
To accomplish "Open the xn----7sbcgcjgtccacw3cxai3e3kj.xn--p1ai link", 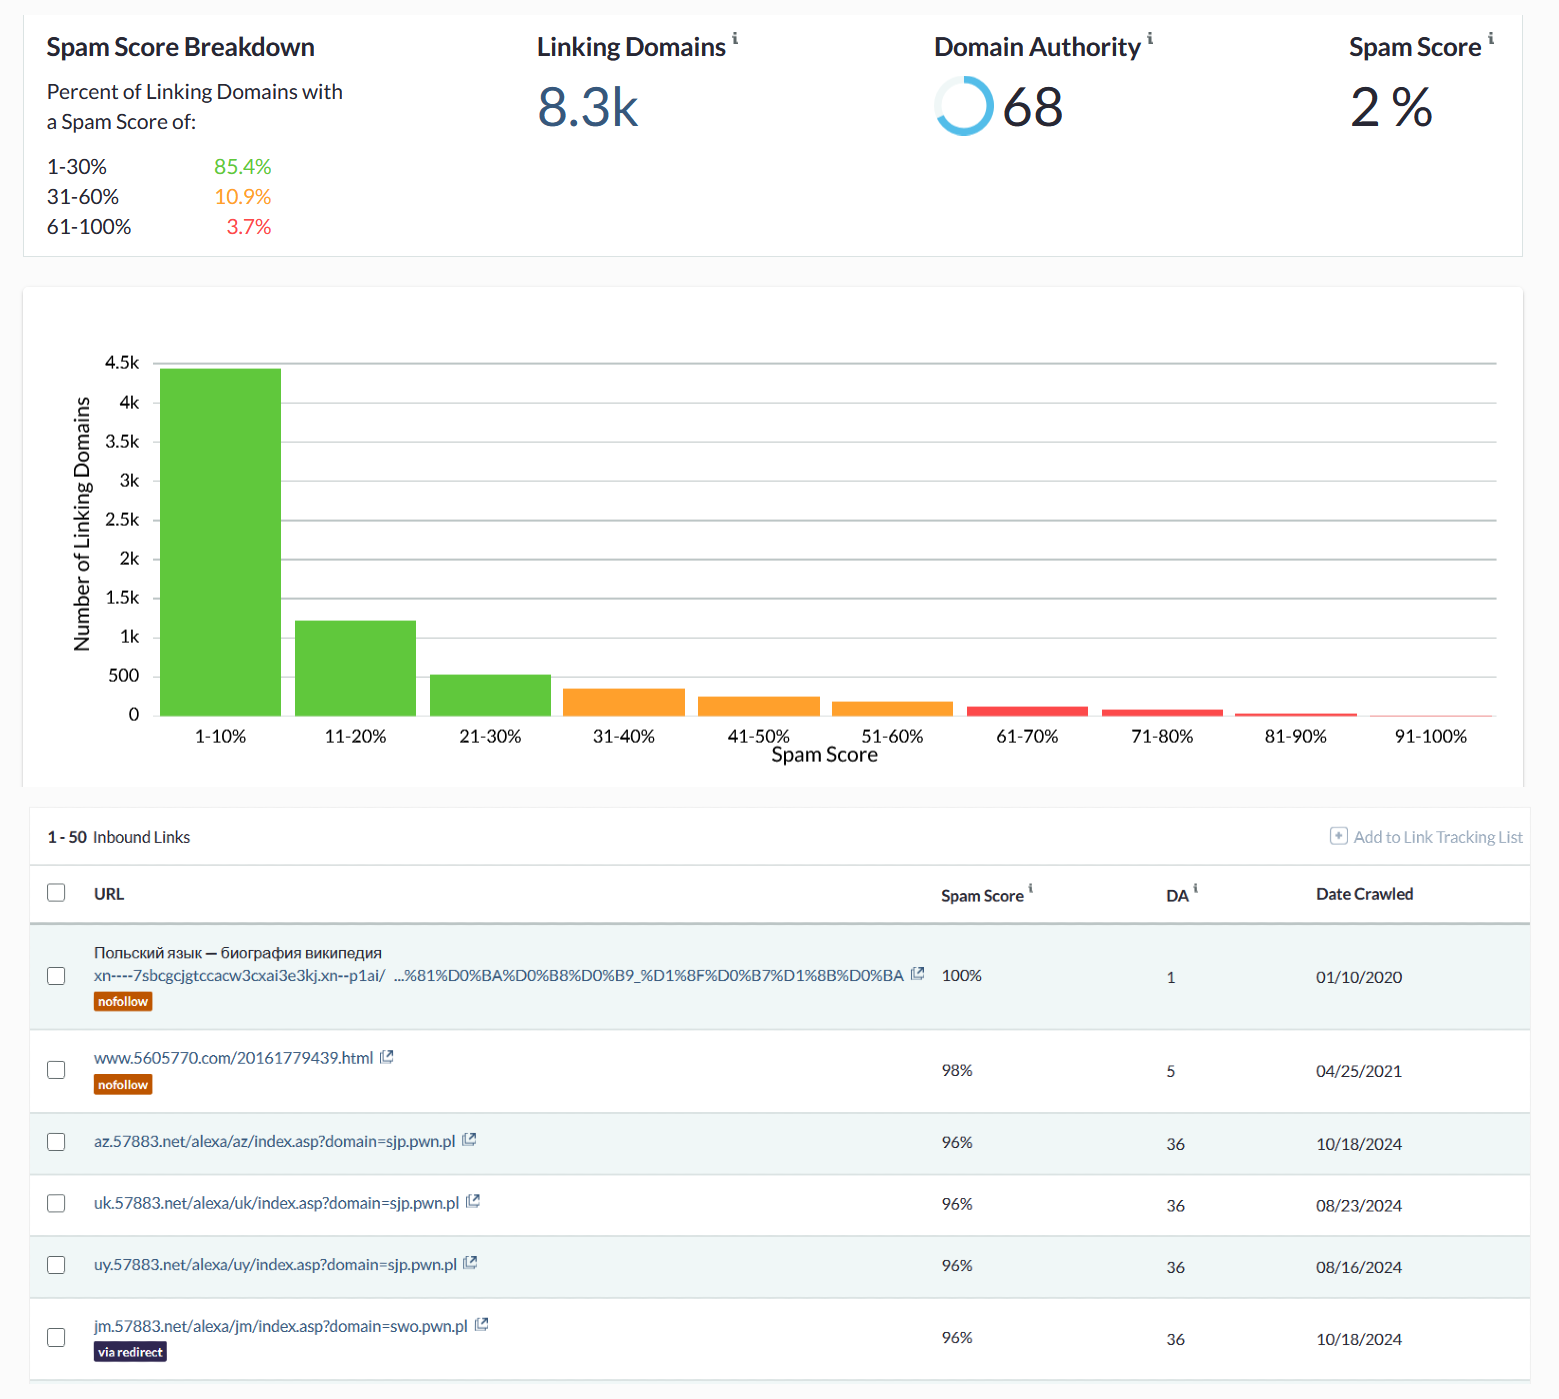I will point(498,975).
